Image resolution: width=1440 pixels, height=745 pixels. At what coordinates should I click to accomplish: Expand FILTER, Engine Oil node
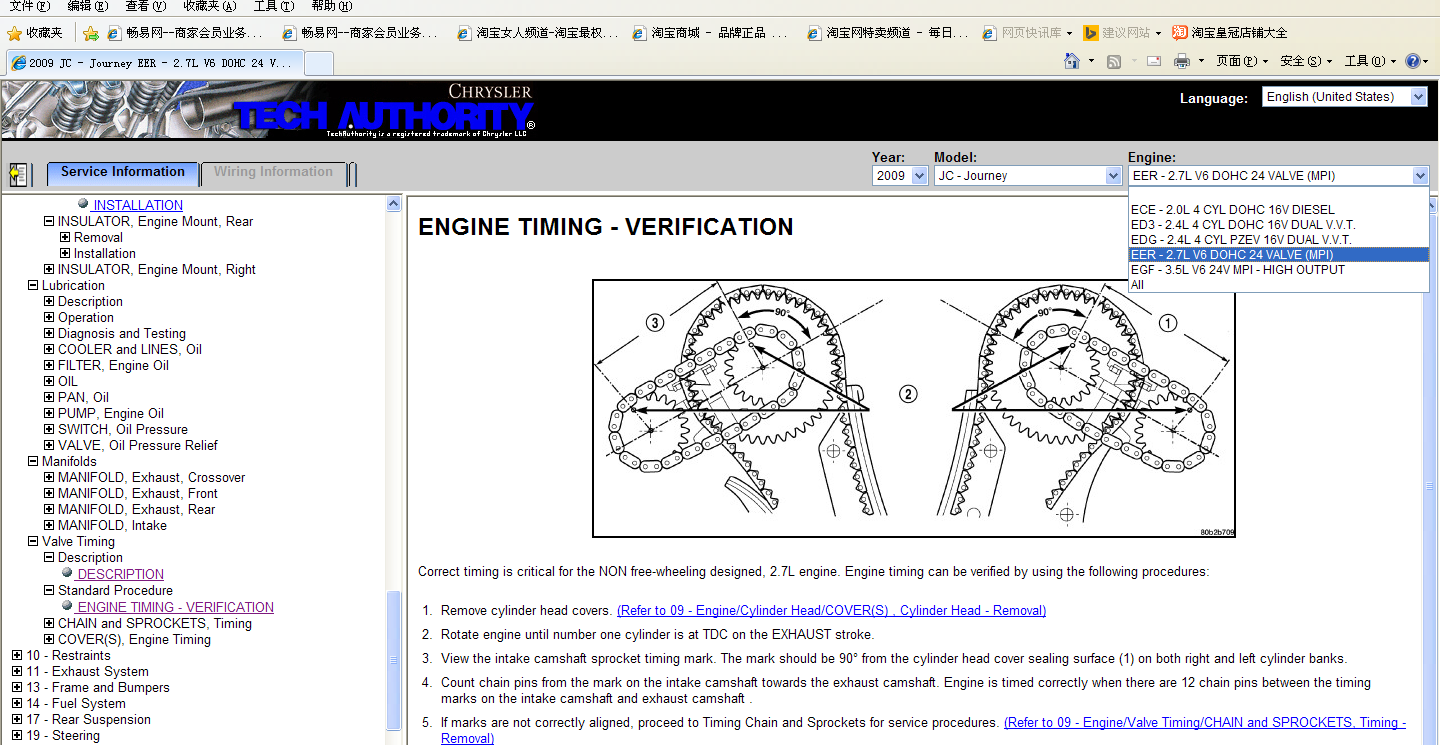(x=49, y=366)
